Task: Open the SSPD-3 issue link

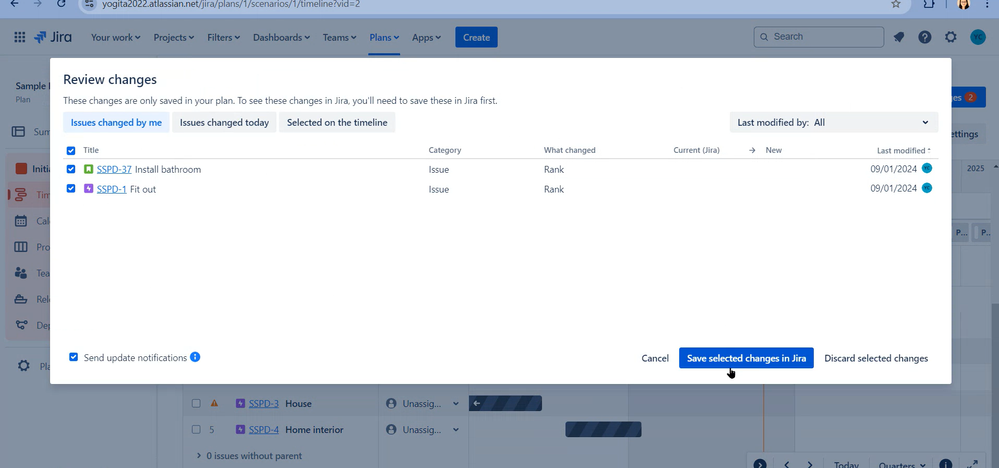Action: click(x=264, y=403)
